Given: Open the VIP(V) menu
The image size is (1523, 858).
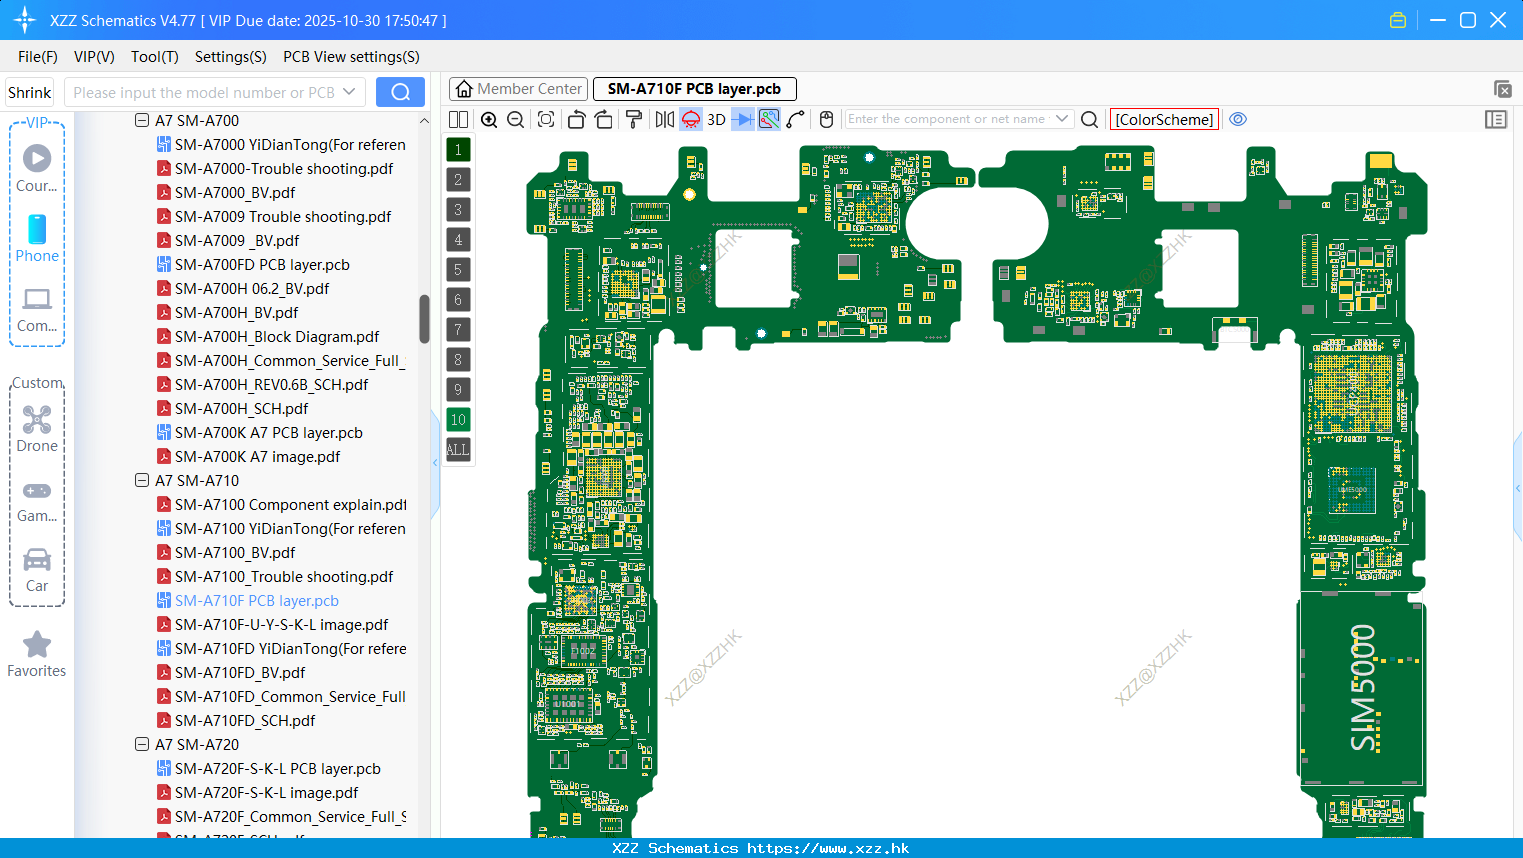Looking at the screenshot, I should (94, 57).
